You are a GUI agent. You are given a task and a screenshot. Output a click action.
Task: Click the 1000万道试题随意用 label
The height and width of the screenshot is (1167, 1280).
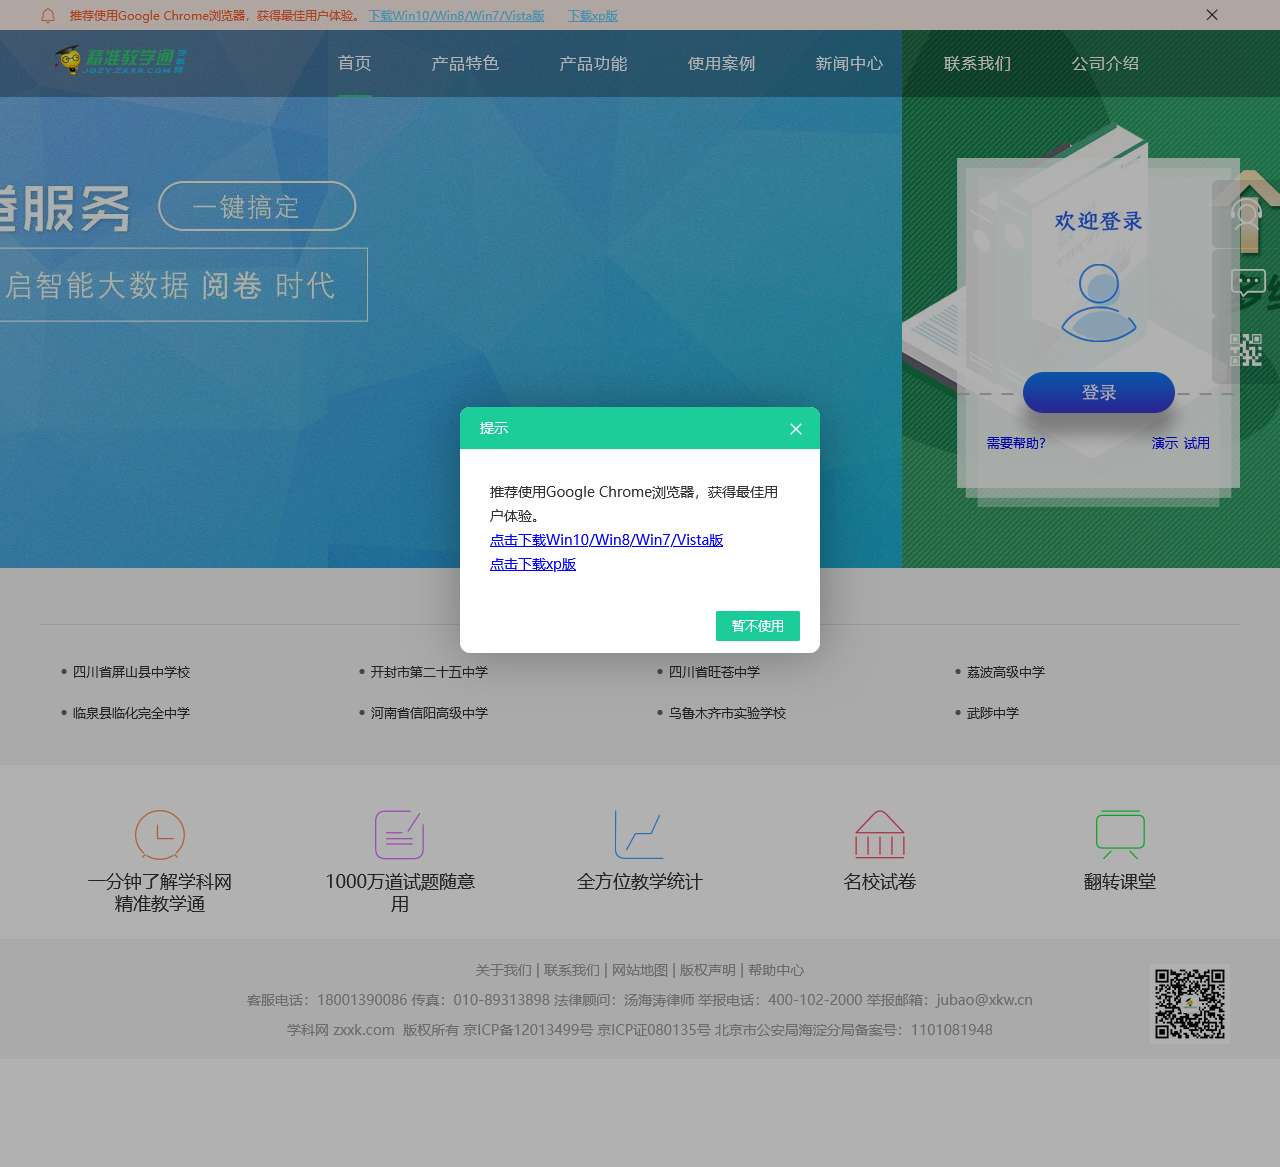click(400, 892)
